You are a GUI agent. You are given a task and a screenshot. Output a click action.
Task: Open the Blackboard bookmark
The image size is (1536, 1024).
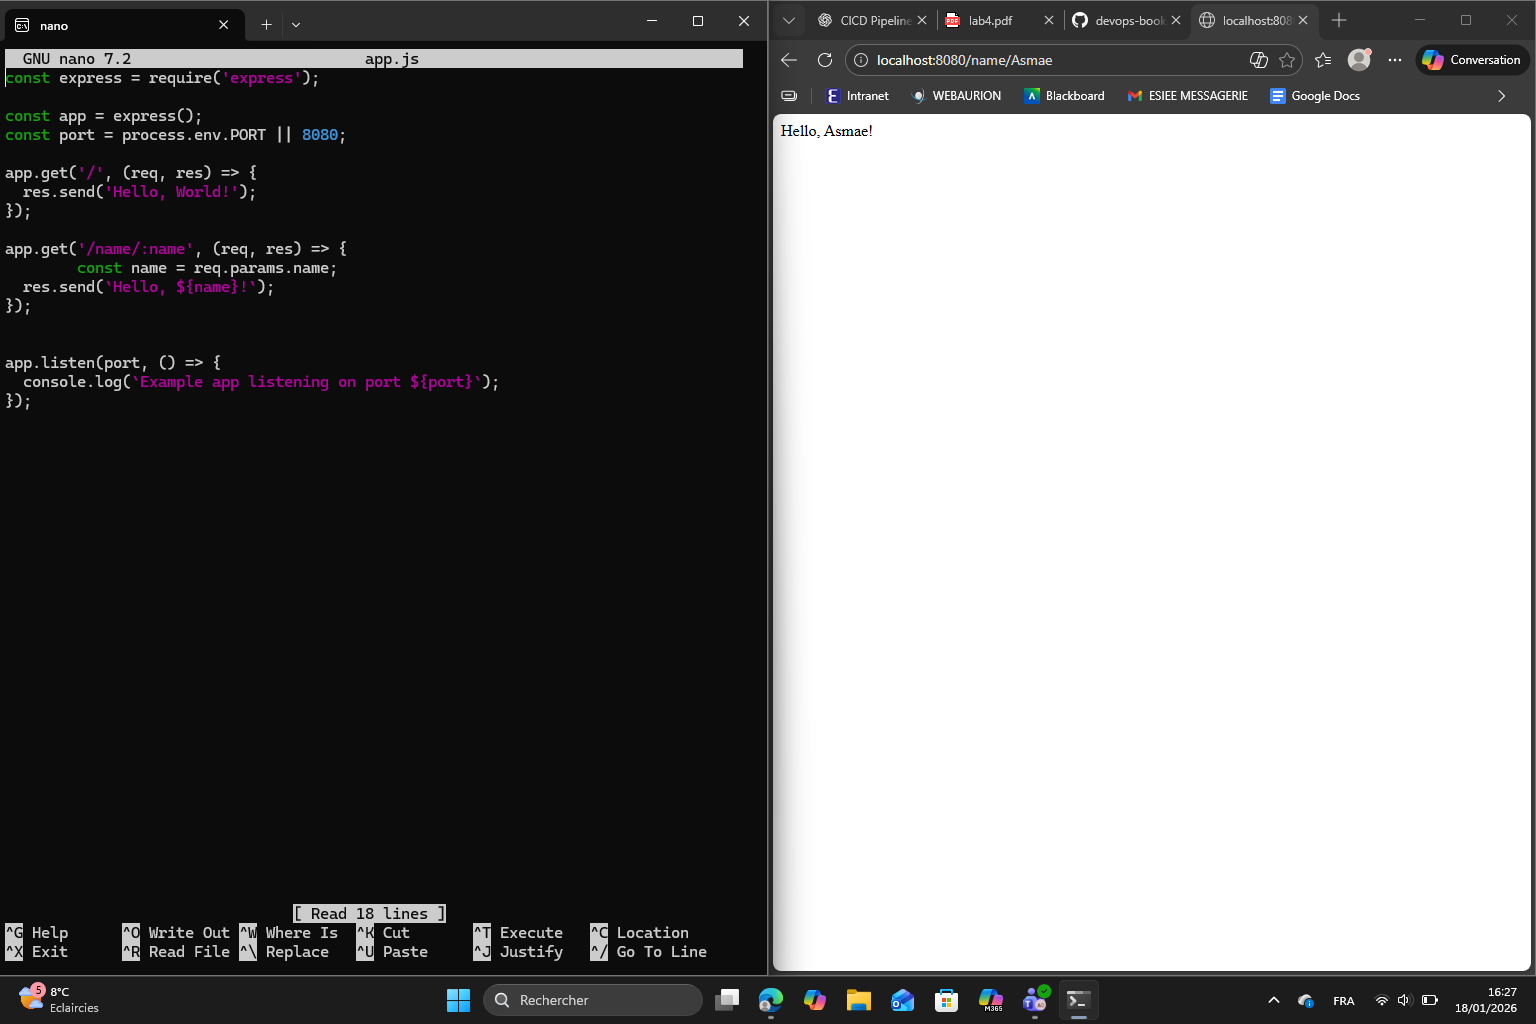(1064, 96)
